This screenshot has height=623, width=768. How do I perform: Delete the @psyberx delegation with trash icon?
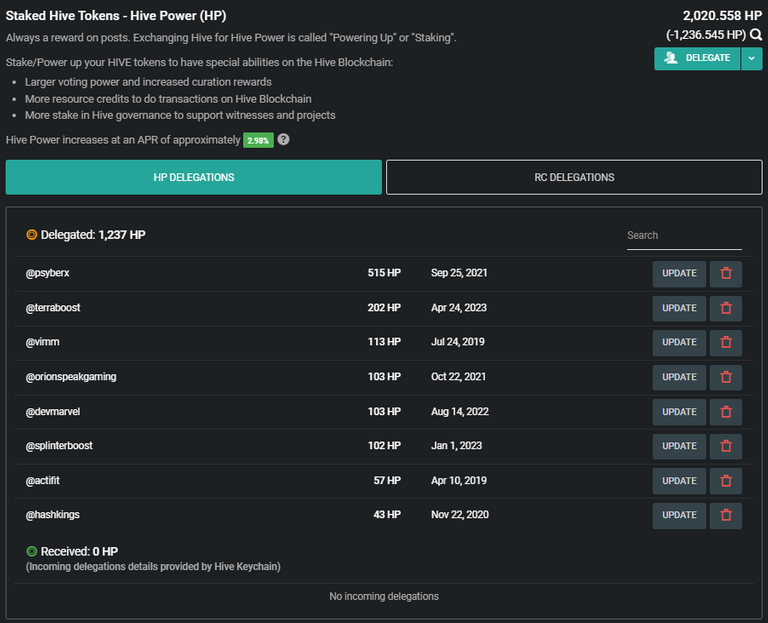(726, 273)
